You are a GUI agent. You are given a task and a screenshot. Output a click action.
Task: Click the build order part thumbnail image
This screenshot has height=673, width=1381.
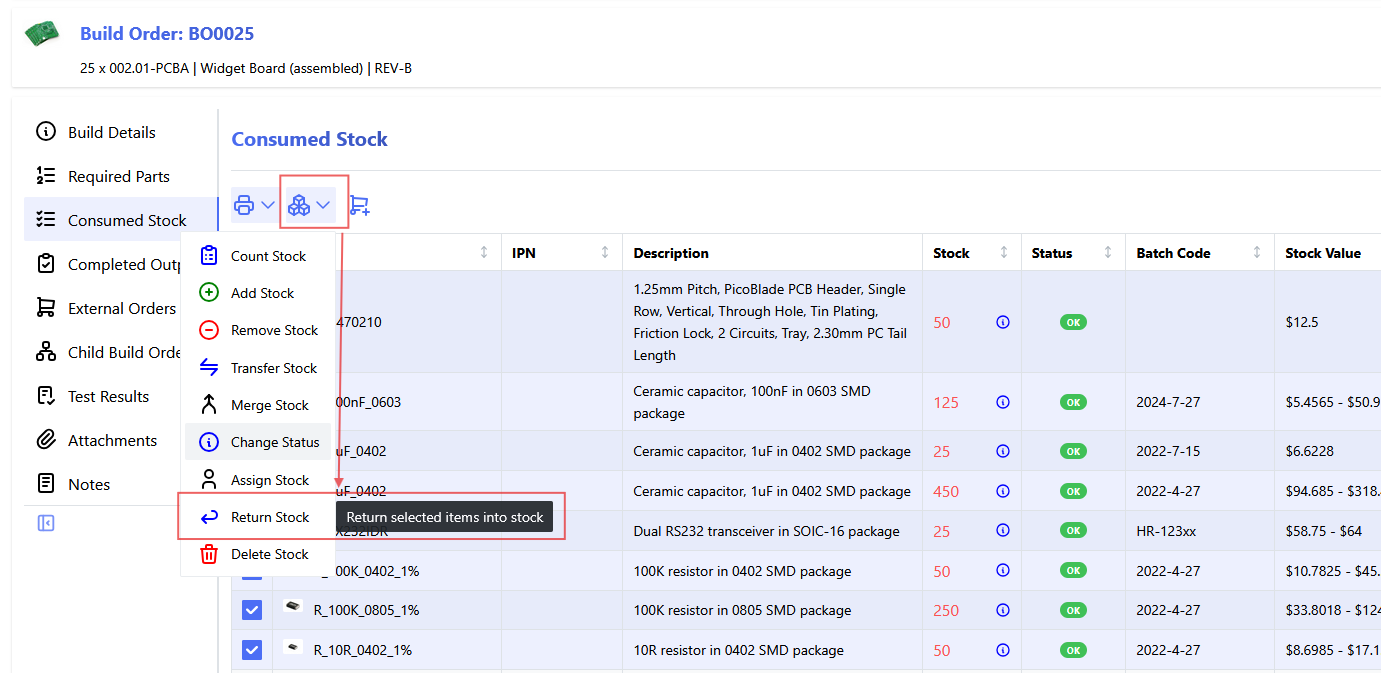pos(42,34)
